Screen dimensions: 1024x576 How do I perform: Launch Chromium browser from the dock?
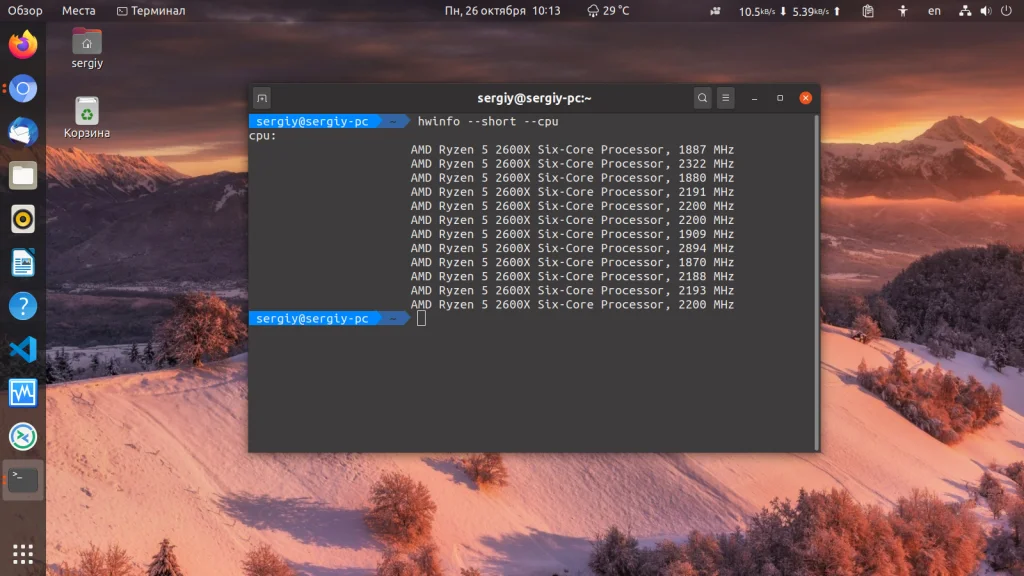[23, 89]
